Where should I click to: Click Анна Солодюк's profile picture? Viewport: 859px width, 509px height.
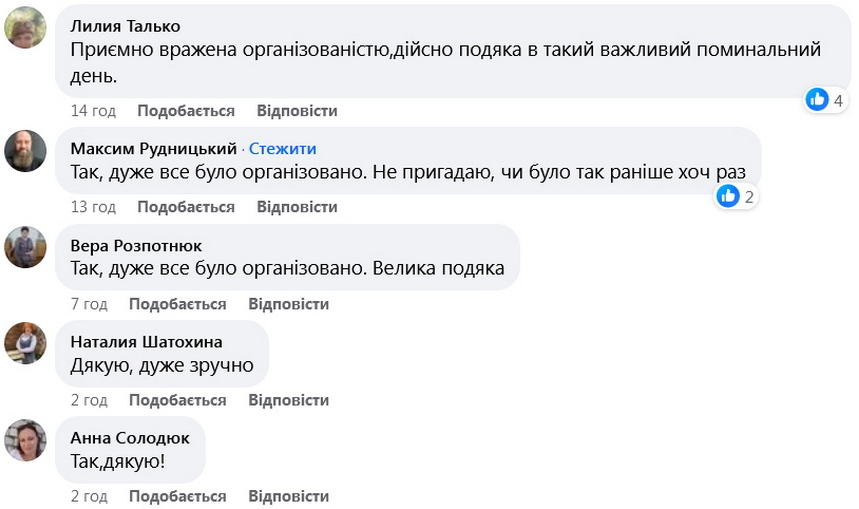pyautogui.click(x=26, y=440)
